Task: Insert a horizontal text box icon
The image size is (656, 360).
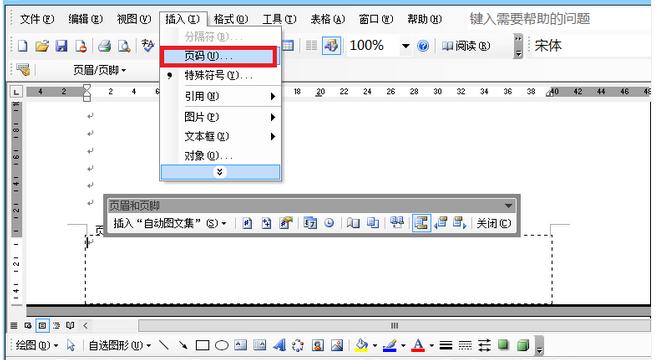Action: point(241,345)
